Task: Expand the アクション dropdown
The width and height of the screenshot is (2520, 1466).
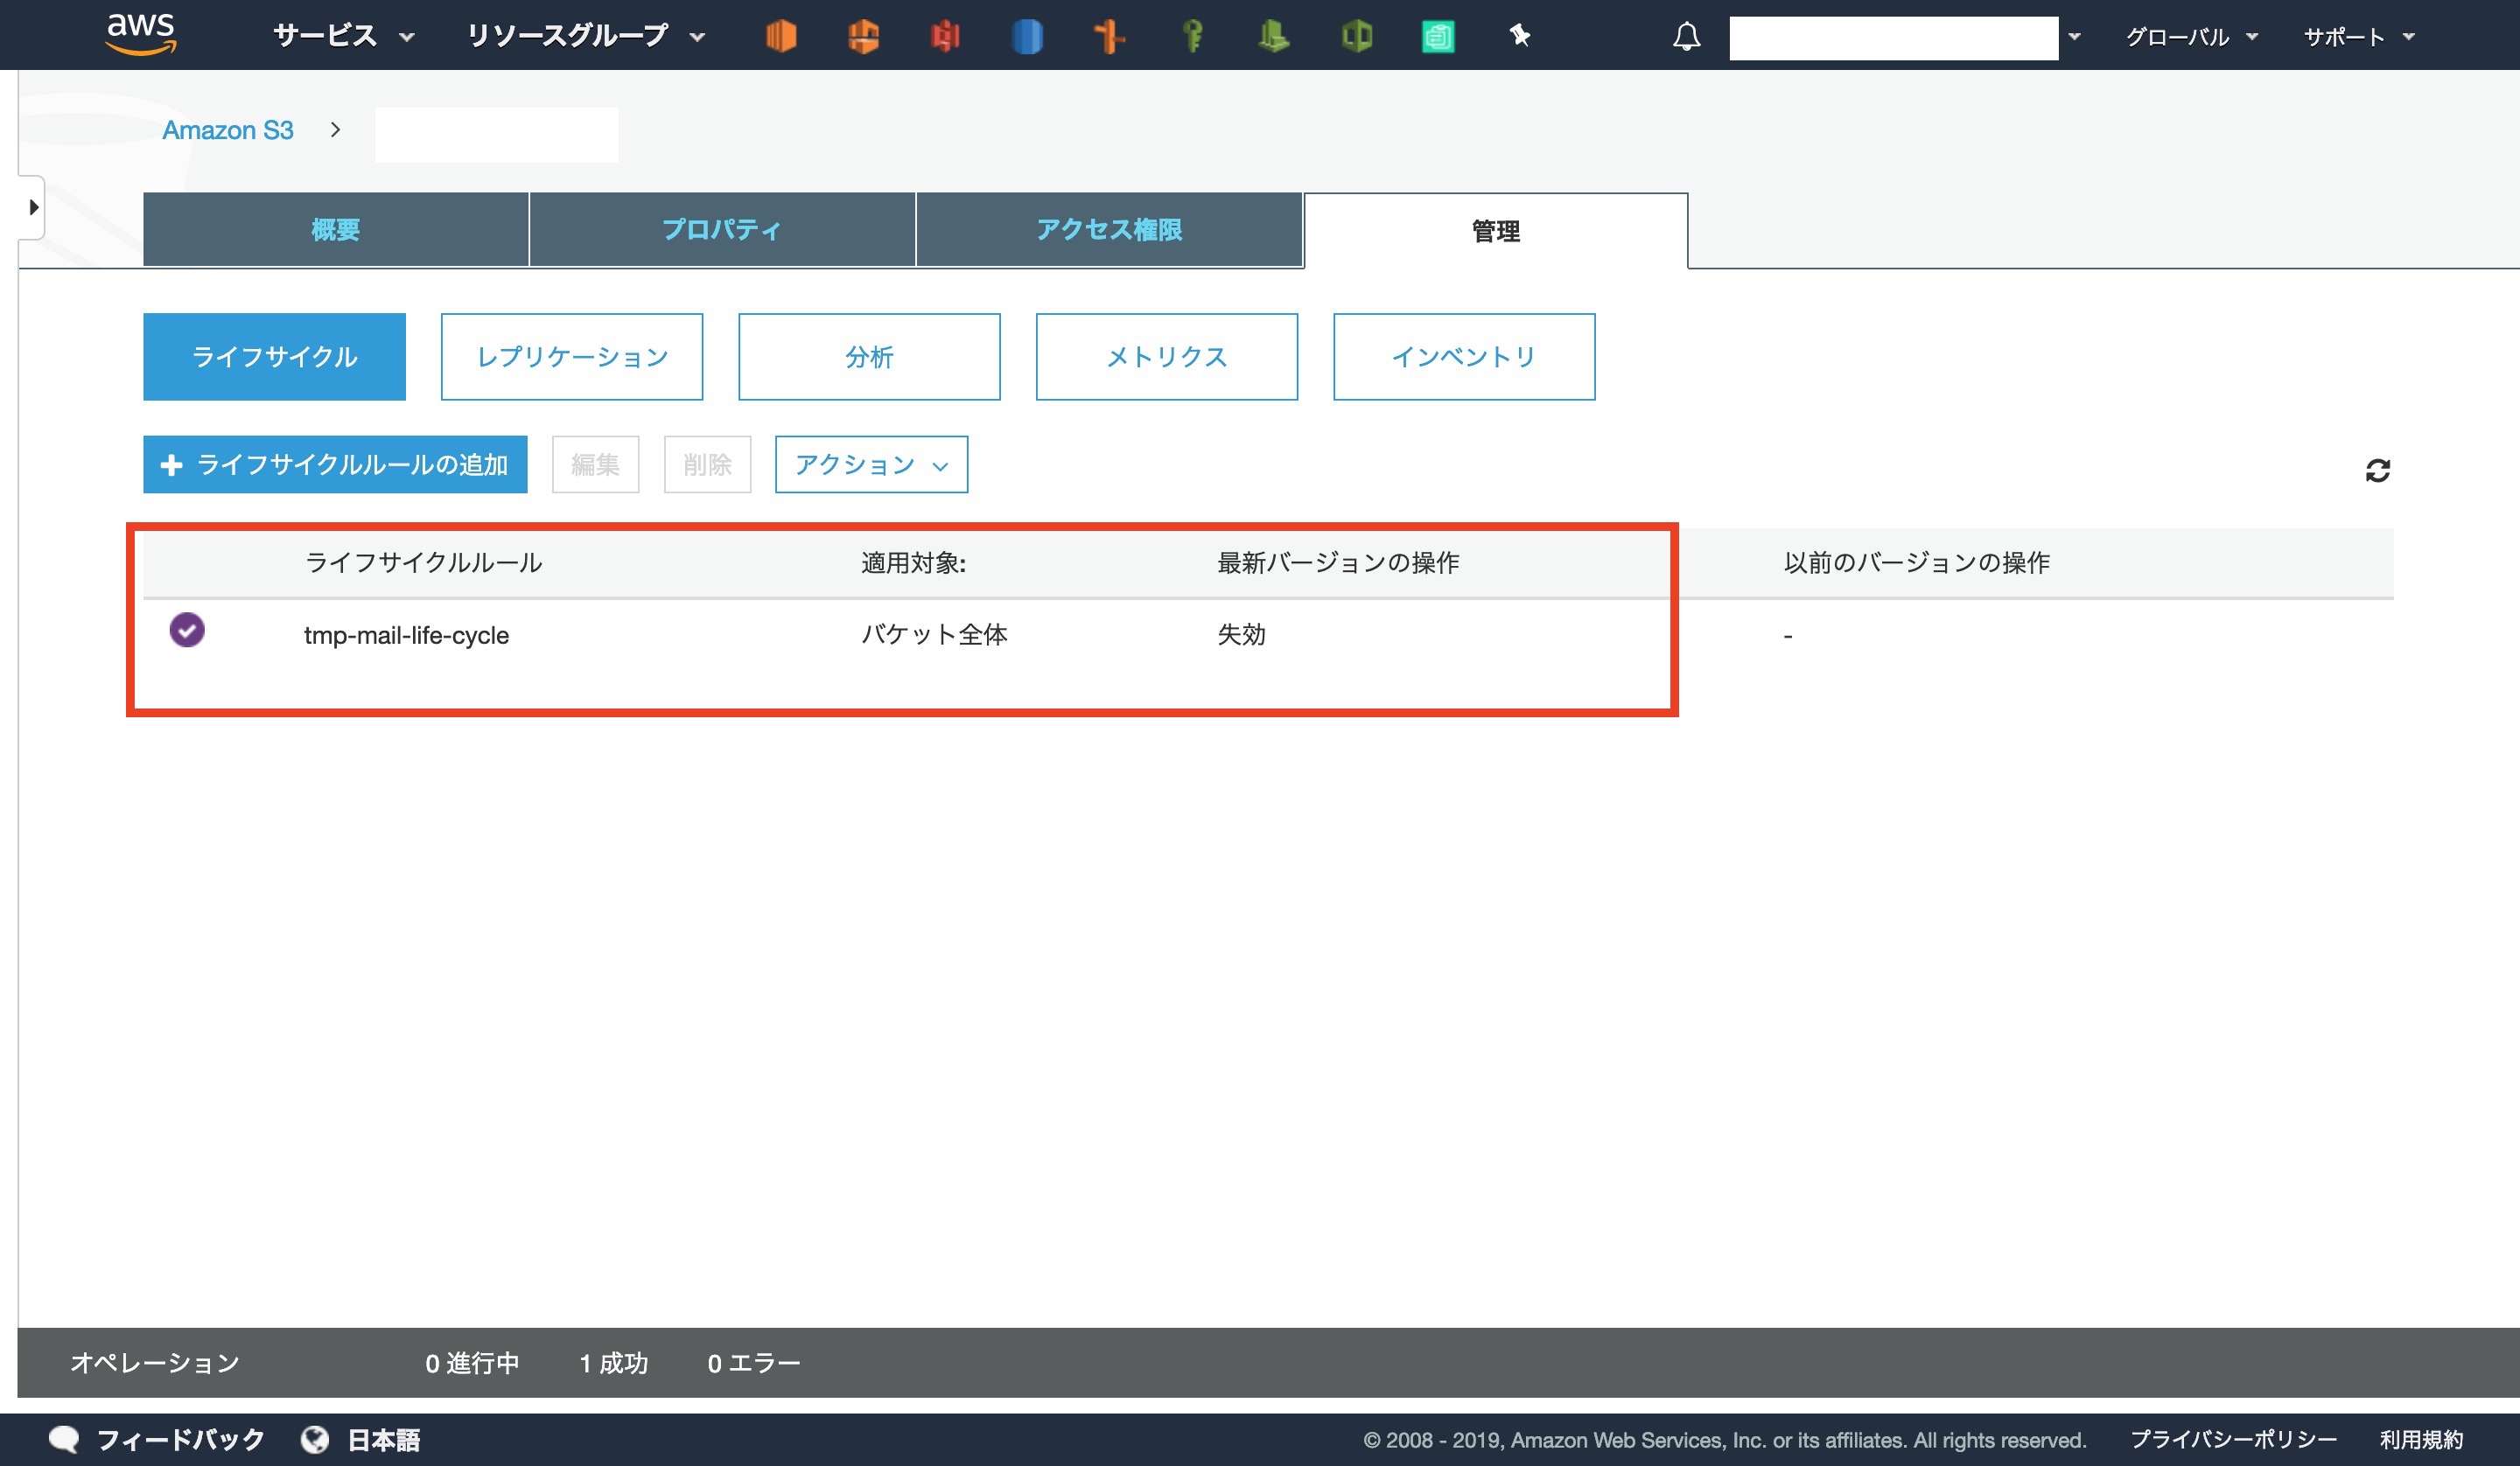Action: (870, 465)
